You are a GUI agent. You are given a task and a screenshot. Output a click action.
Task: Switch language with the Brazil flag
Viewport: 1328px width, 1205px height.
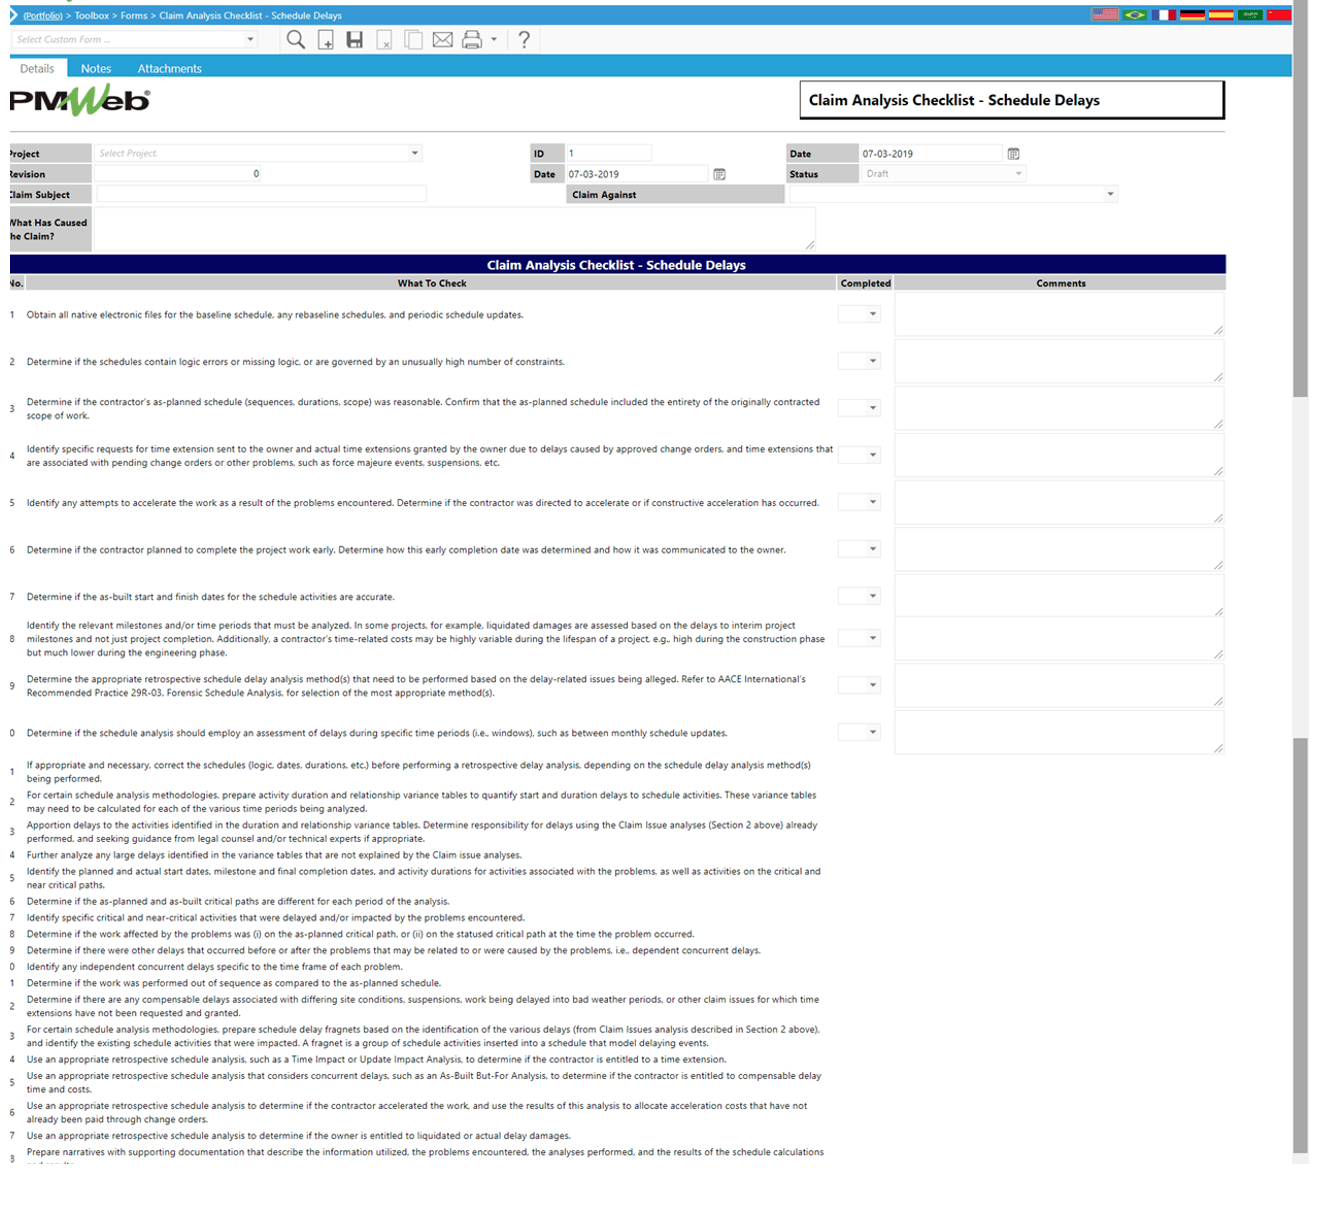[1135, 15]
